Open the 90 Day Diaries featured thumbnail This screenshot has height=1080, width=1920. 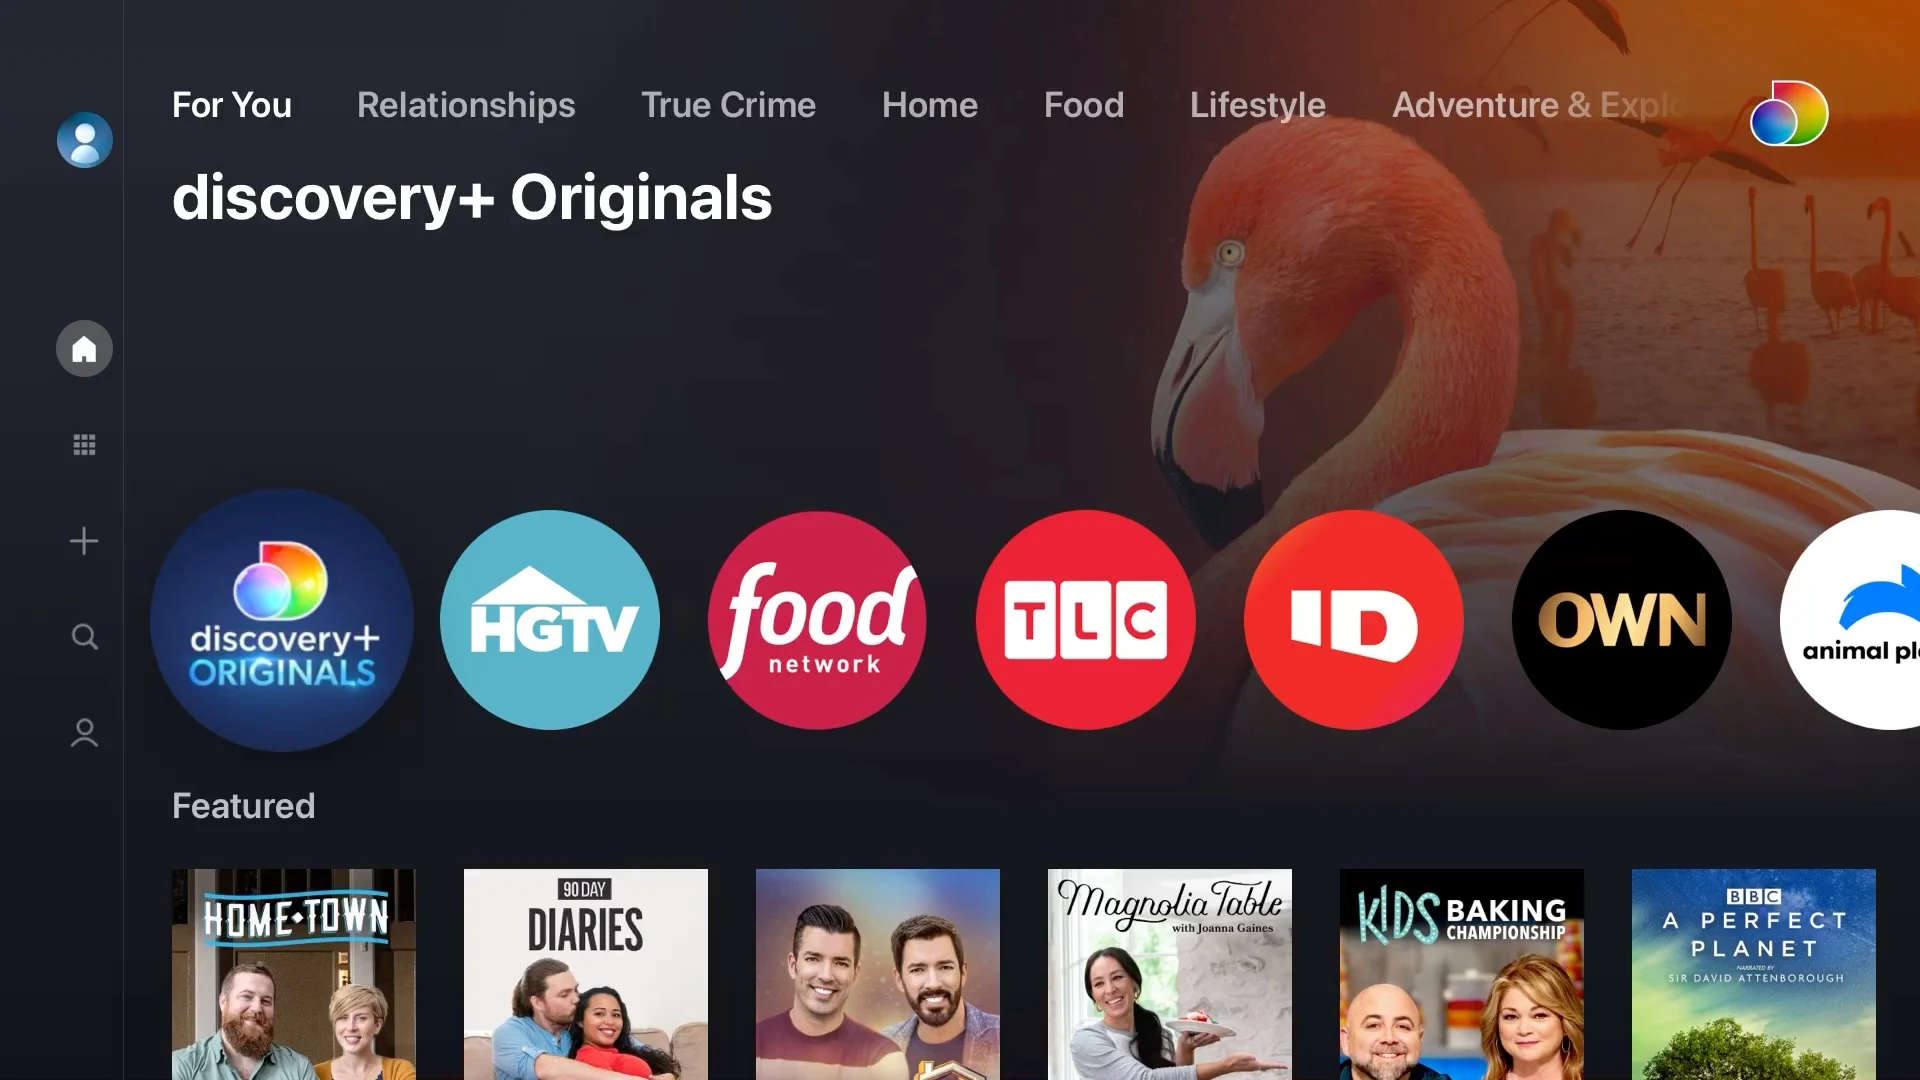(x=585, y=973)
